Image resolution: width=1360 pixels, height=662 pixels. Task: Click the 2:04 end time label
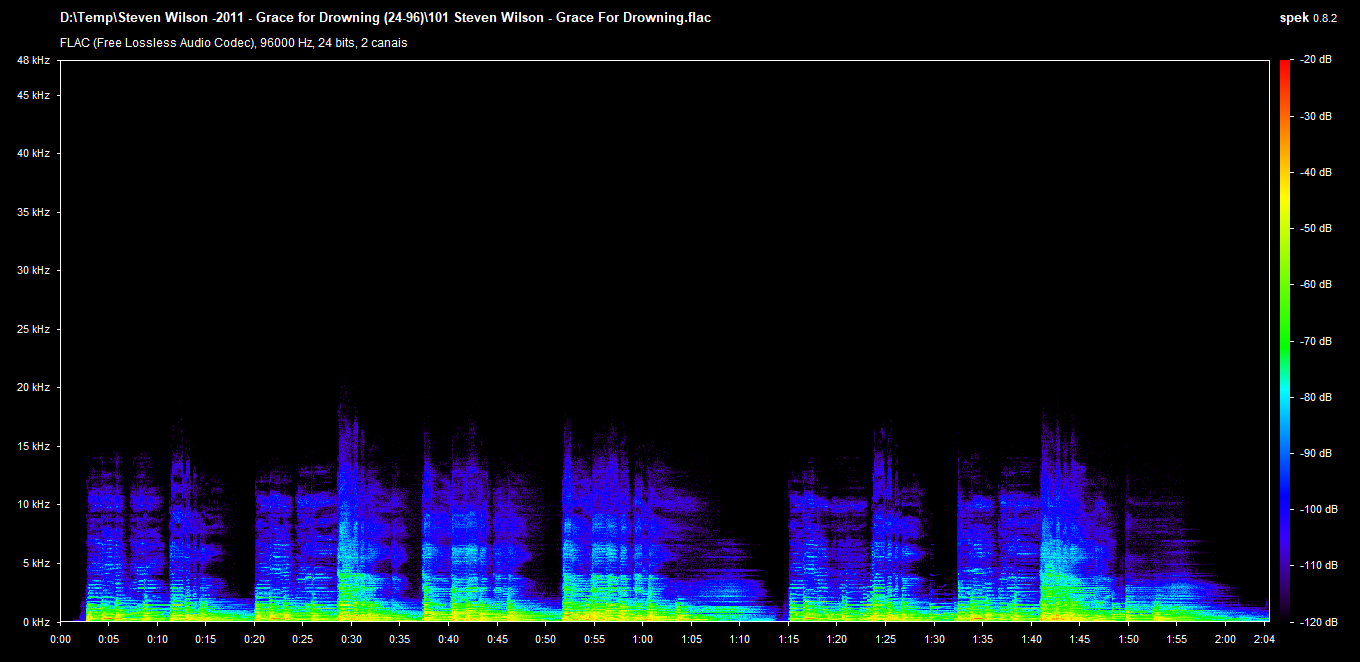1264,639
